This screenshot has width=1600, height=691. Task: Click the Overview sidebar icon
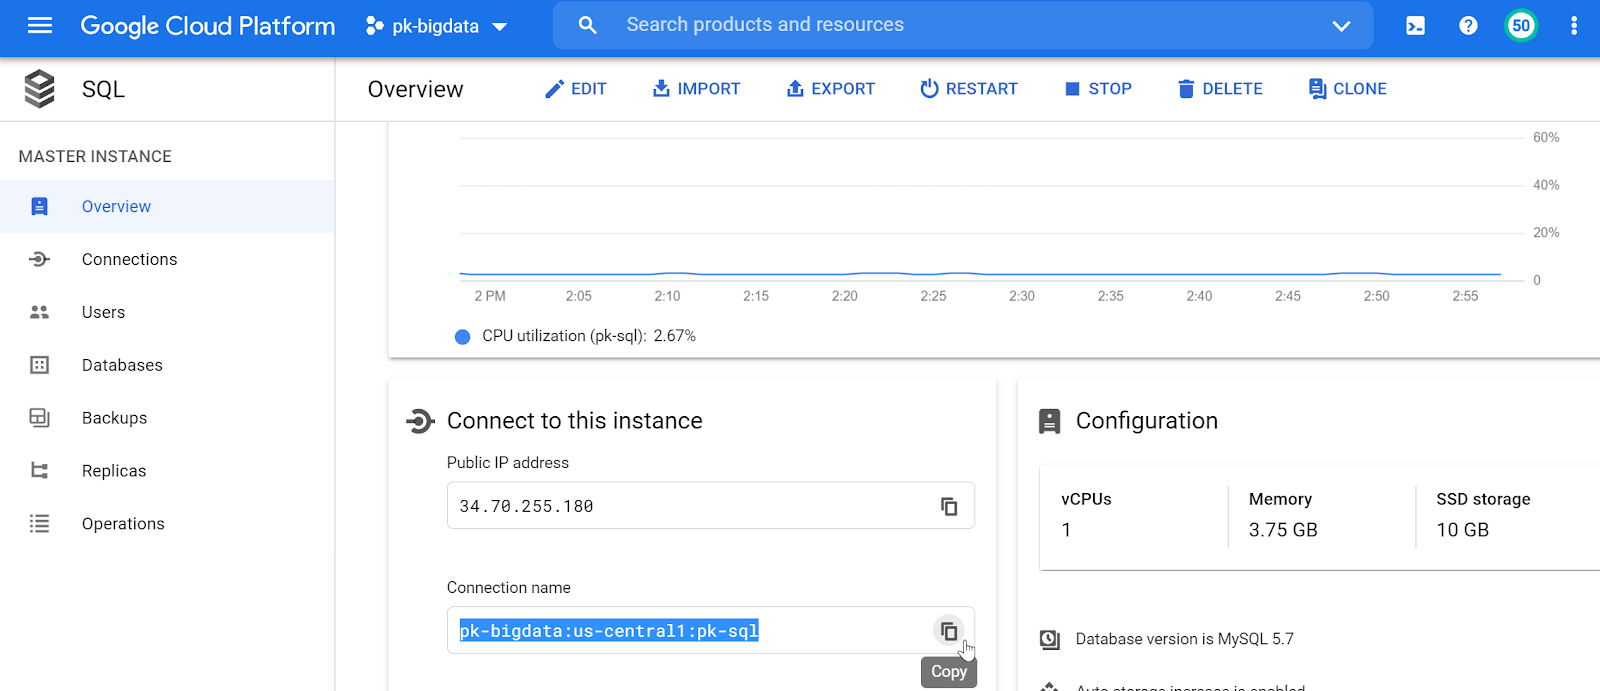40,206
